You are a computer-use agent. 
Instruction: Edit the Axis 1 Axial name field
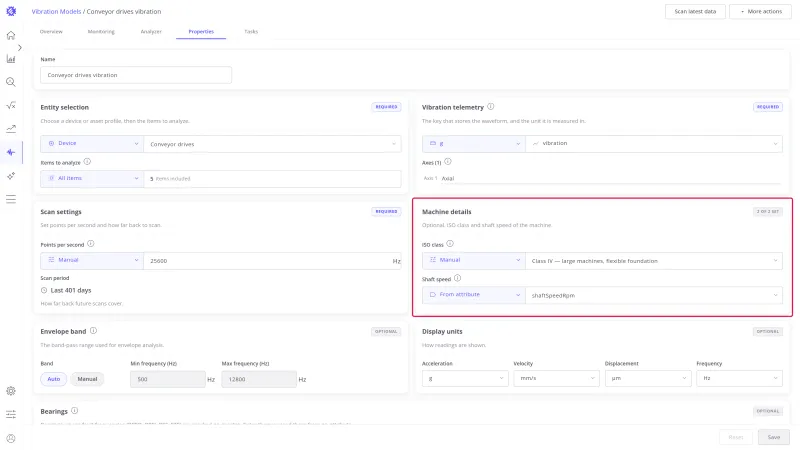[x=610, y=179]
